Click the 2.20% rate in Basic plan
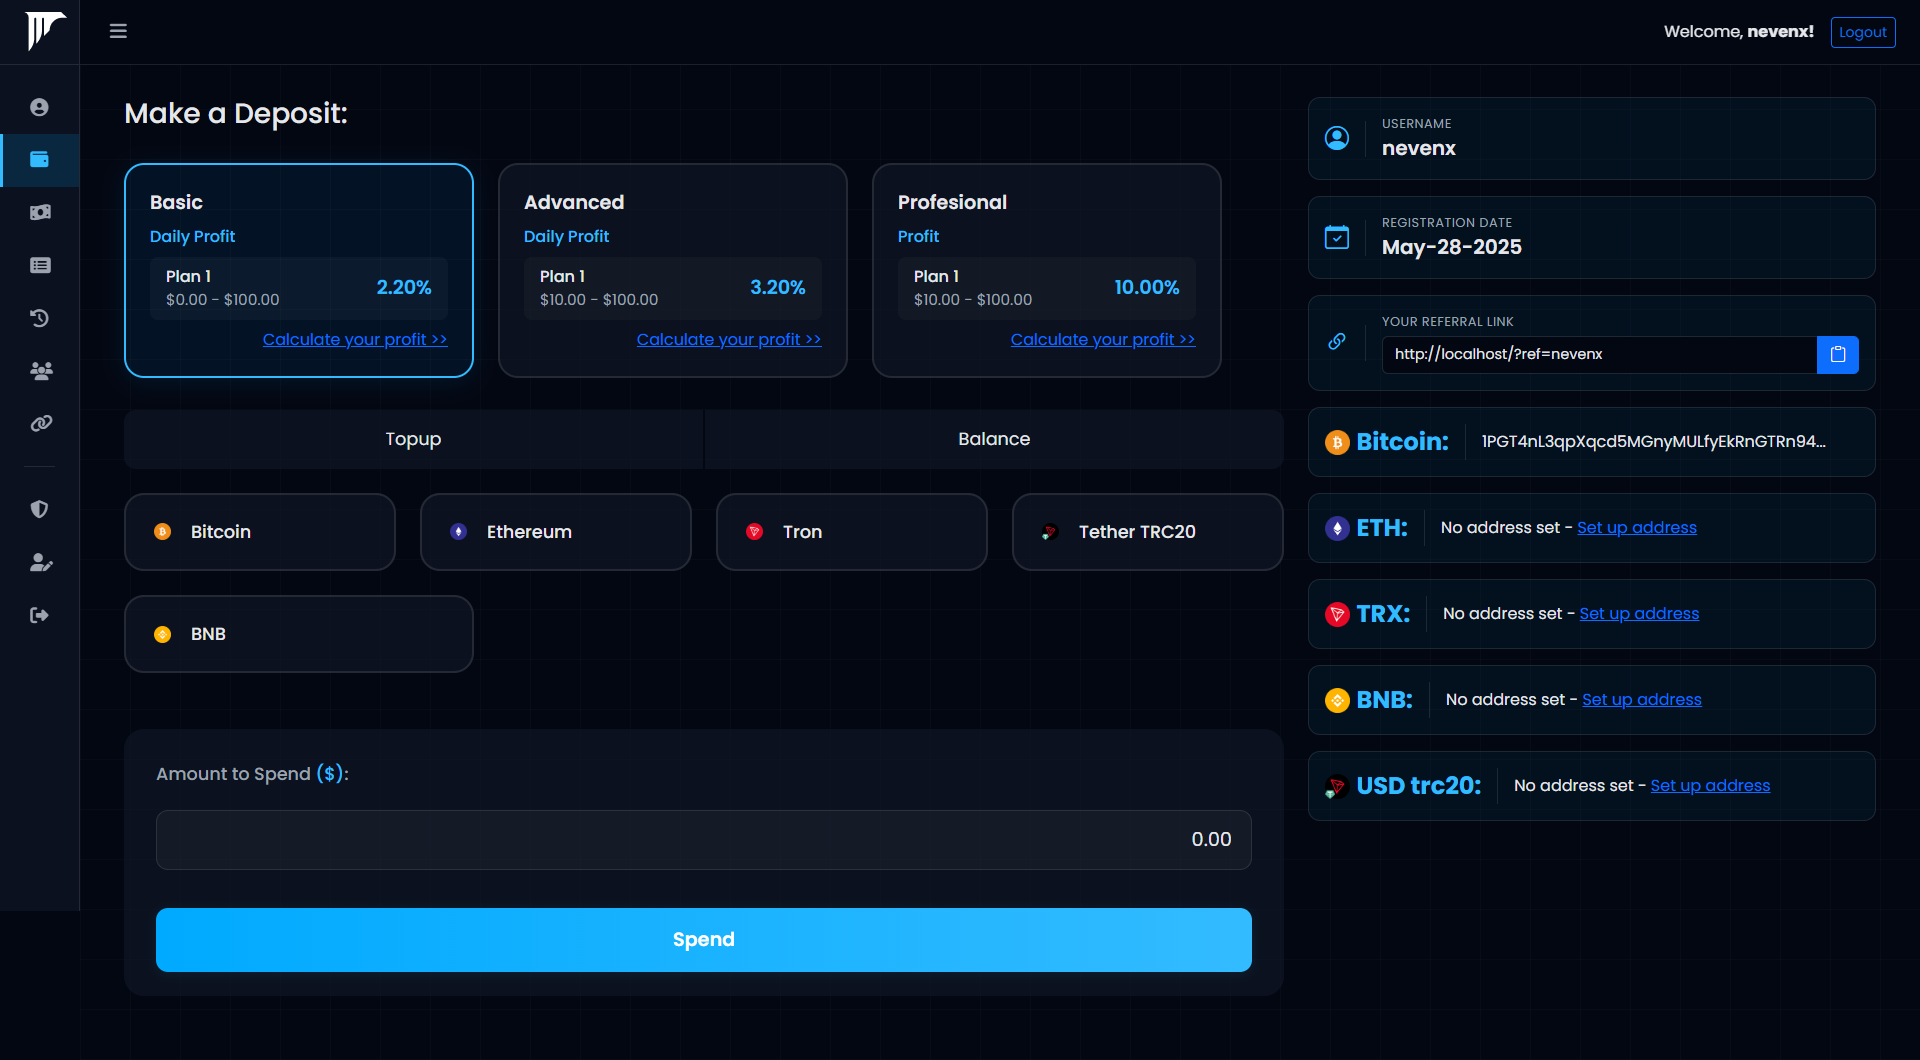 pyautogui.click(x=404, y=288)
